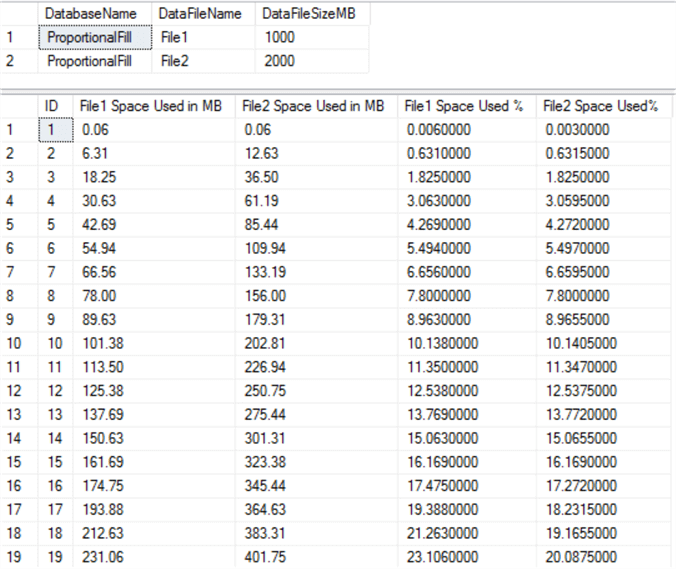Screen dimensions: 676x569
Task: Select the 20.0875000 percentage cell
Action: click(604, 557)
